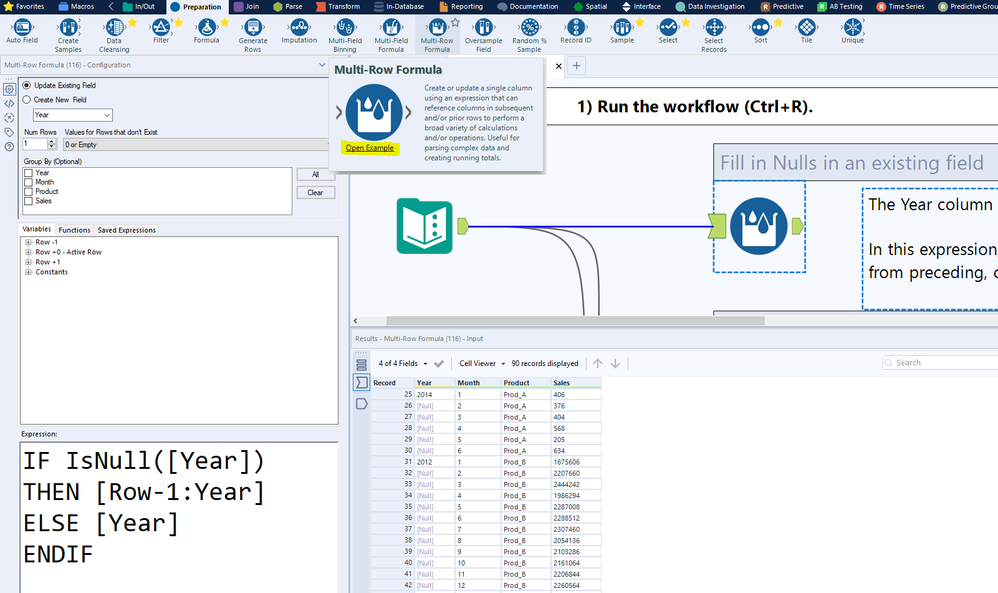Select the Record ID tool
This screenshot has height=593, width=998.
(576, 32)
